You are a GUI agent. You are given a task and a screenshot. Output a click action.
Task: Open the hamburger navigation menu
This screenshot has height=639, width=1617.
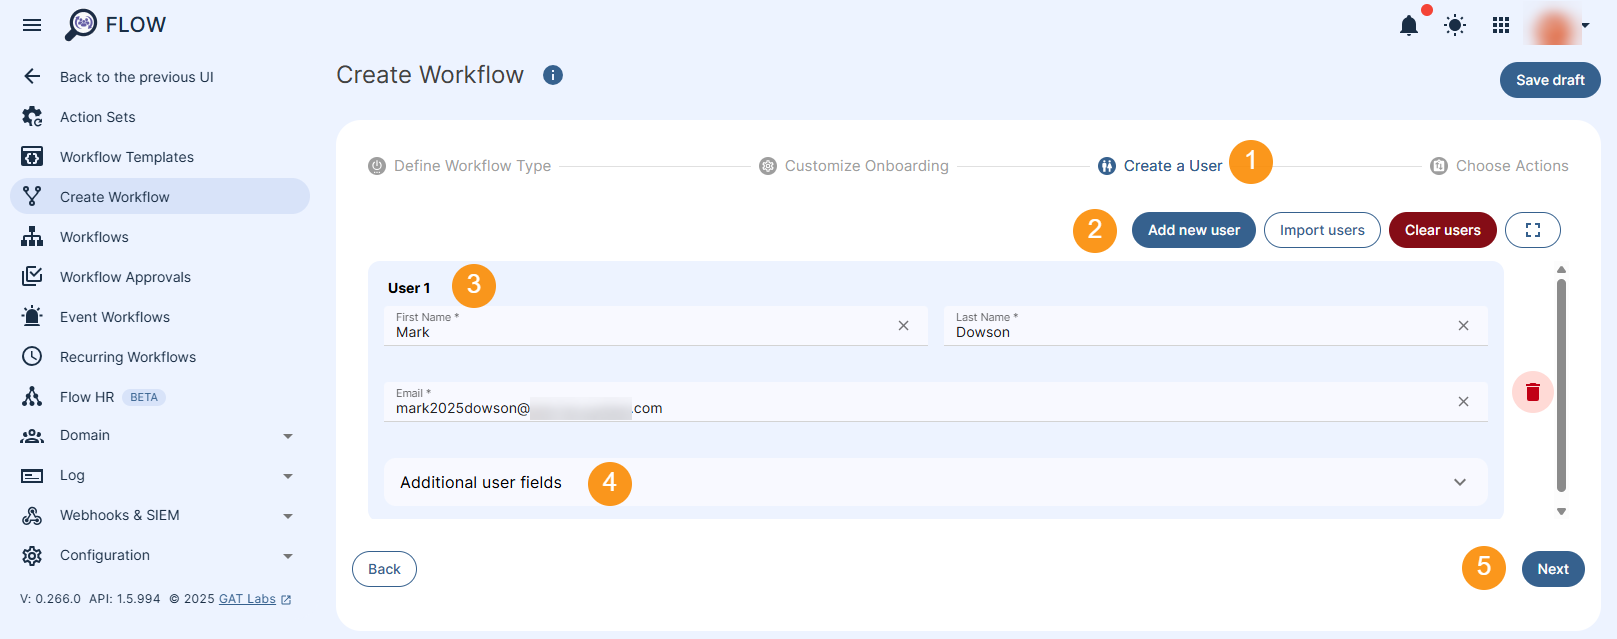[32, 25]
